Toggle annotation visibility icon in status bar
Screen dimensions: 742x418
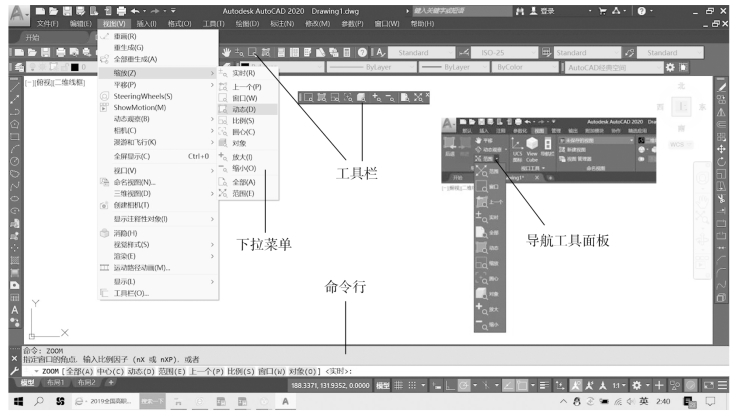click(x=576, y=385)
